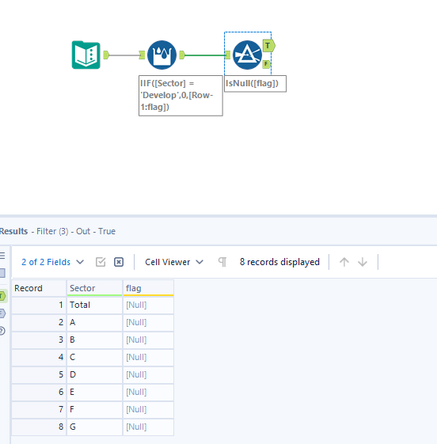Click flag Null cell in row 5

[x=148, y=375]
